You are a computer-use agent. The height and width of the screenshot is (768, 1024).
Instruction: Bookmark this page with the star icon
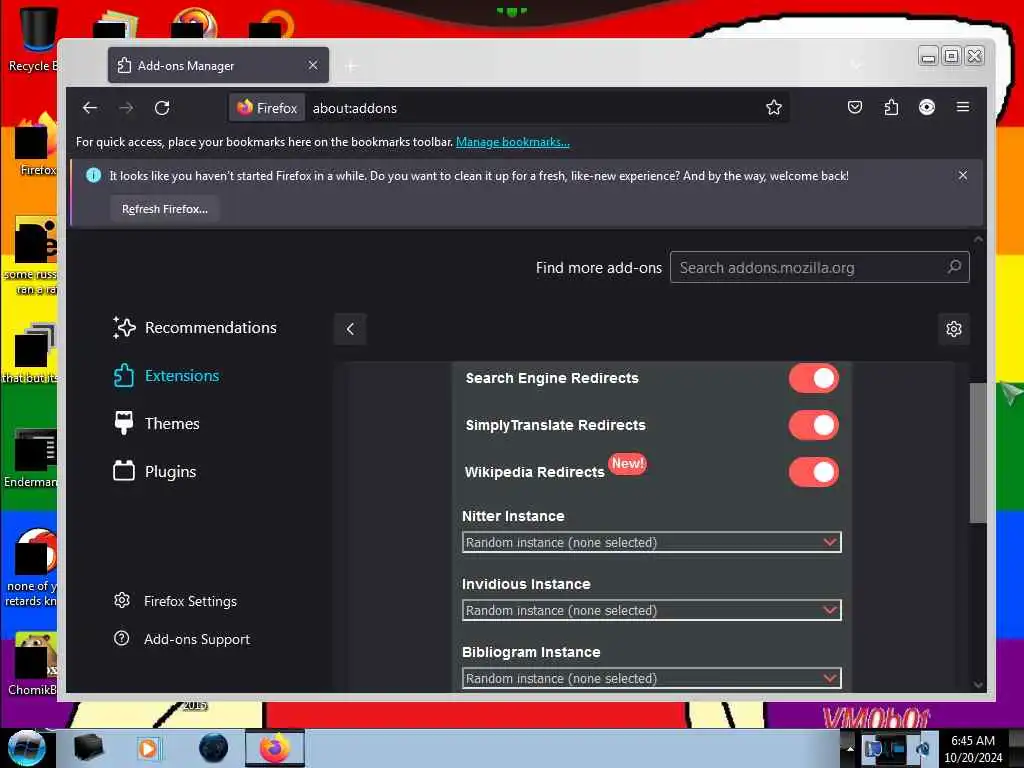click(774, 108)
